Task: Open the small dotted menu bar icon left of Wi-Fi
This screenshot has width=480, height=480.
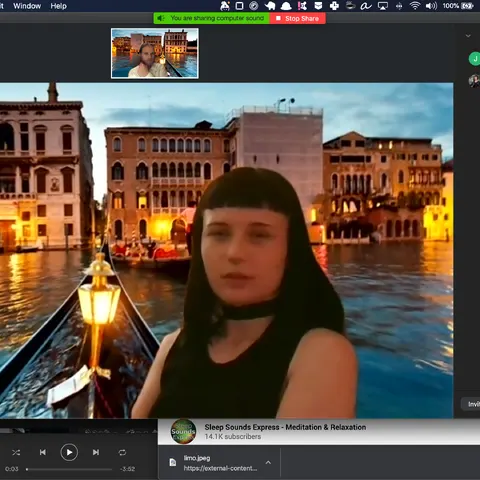Action: point(399,6)
